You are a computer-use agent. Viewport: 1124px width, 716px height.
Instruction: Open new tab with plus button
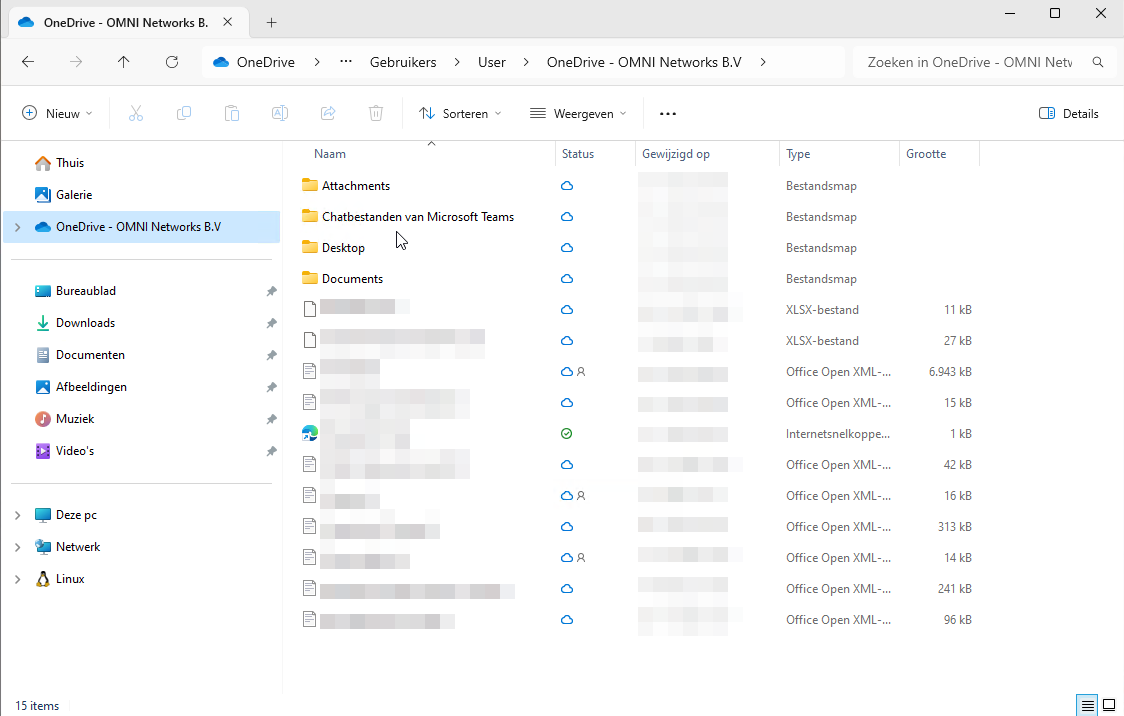271,22
